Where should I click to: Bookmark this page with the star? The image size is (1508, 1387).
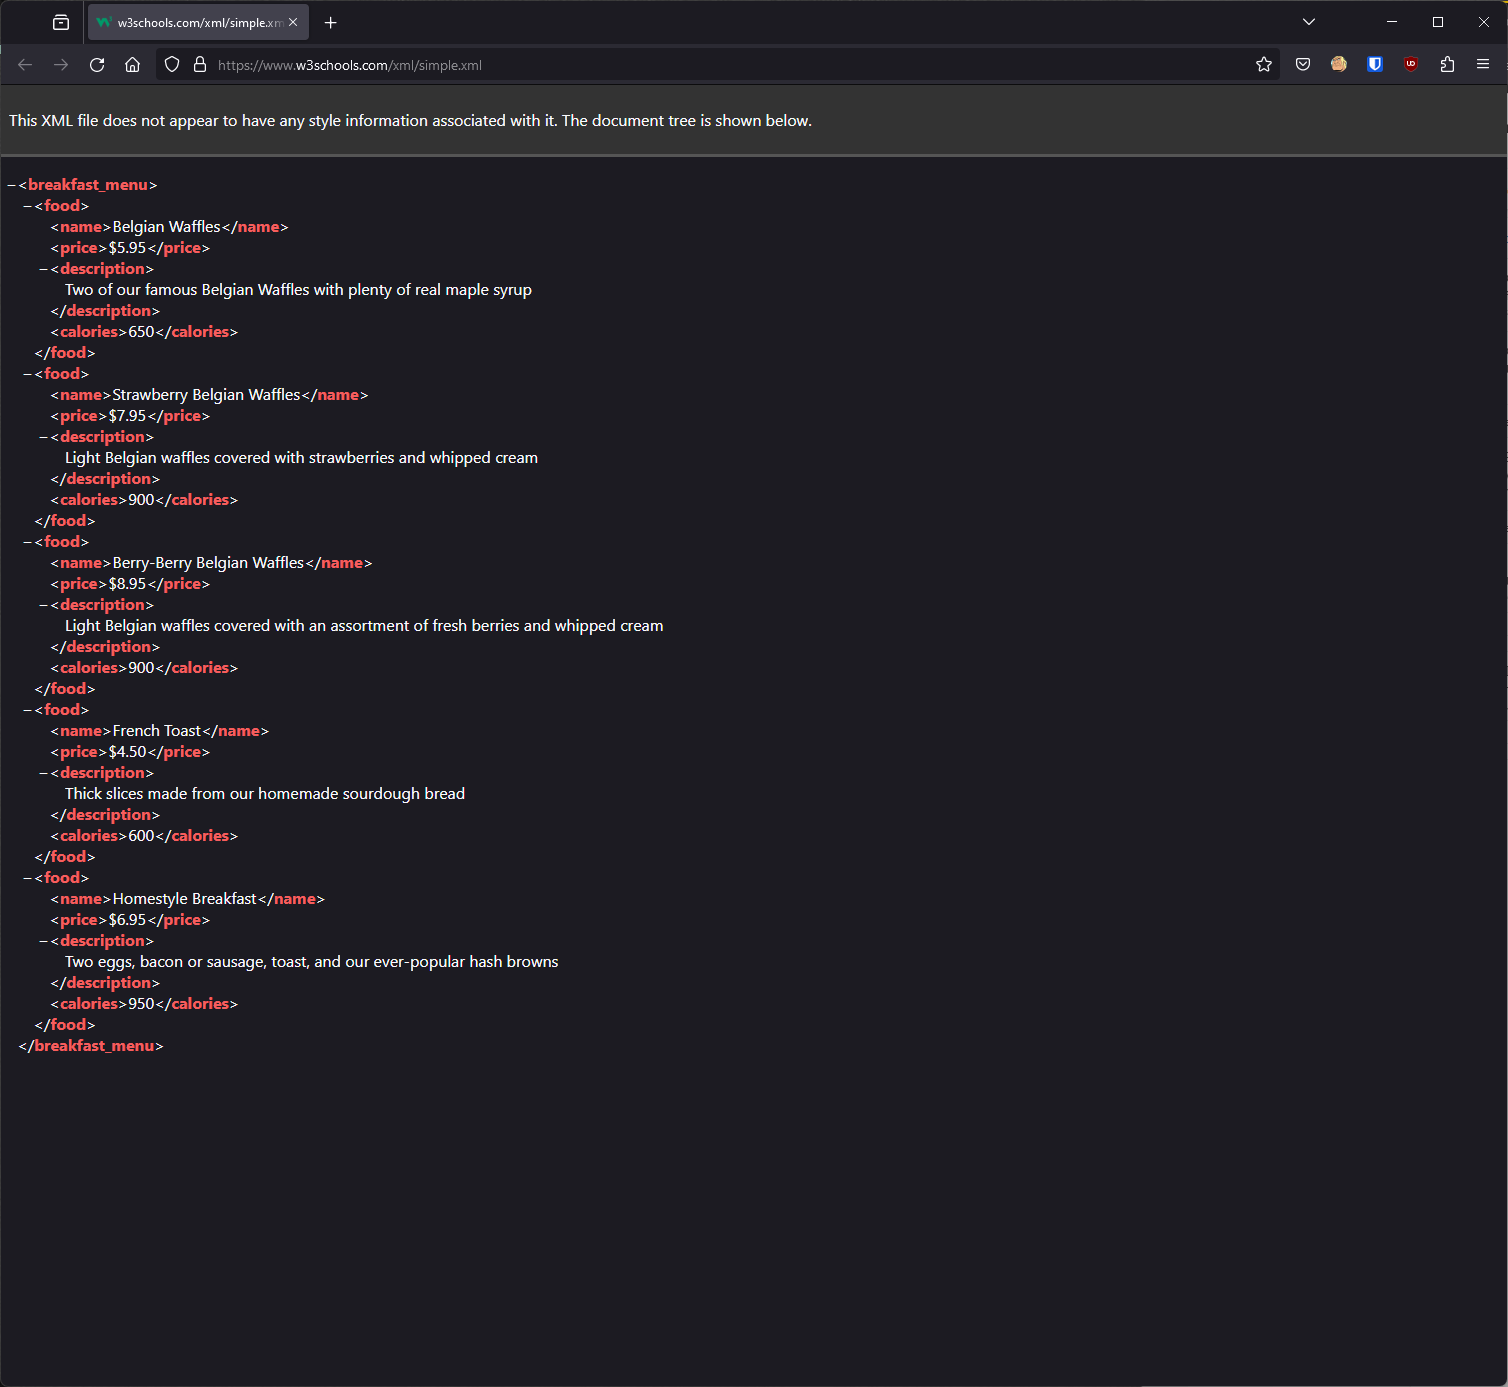1263,64
